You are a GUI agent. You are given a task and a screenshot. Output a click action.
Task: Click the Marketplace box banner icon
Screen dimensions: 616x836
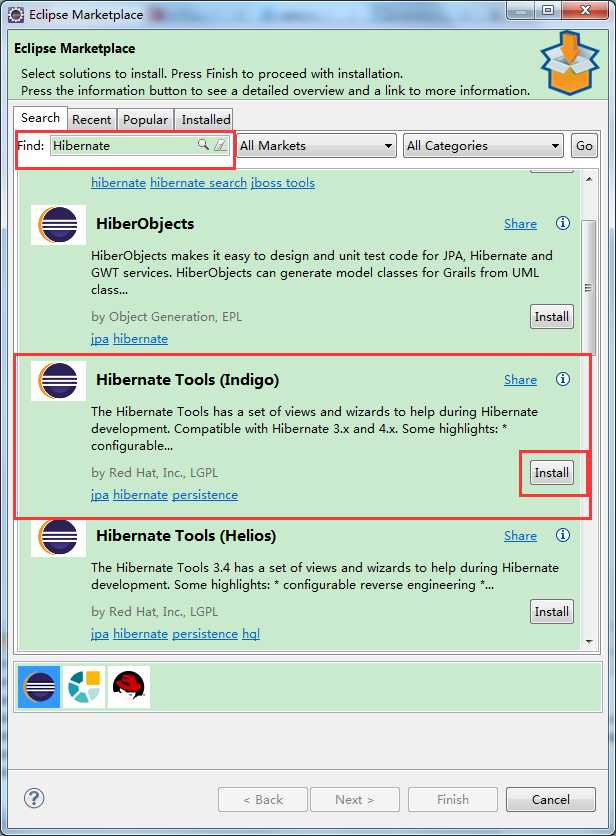point(570,63)
